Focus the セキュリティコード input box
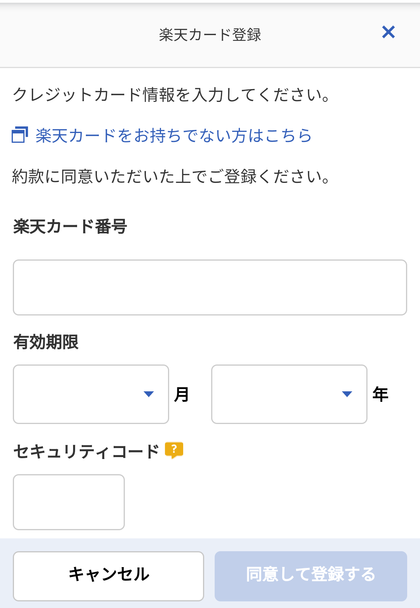This screenshot has width=420, height=608. [x=69, y=502]
